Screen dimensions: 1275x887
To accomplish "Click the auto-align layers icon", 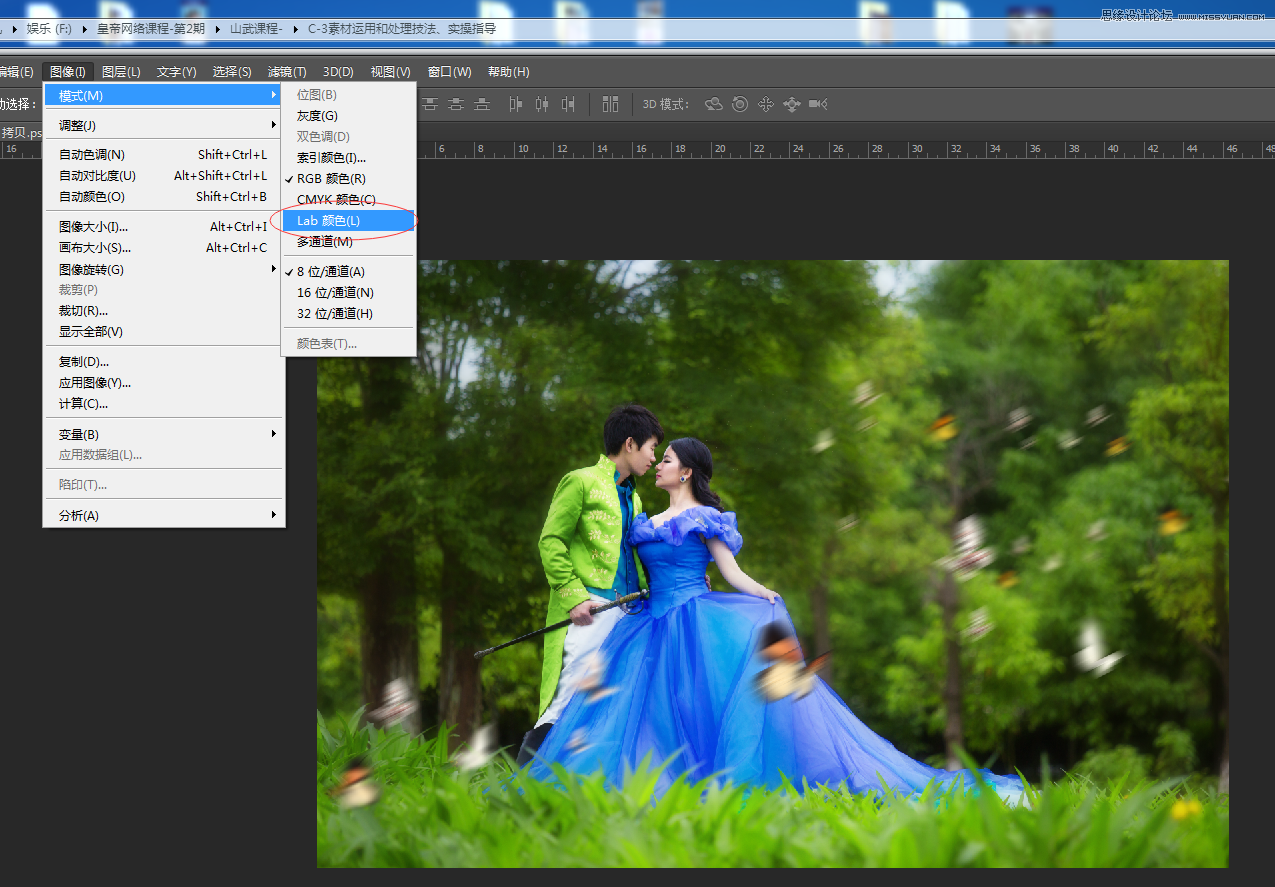I will [x=610, y=104].
